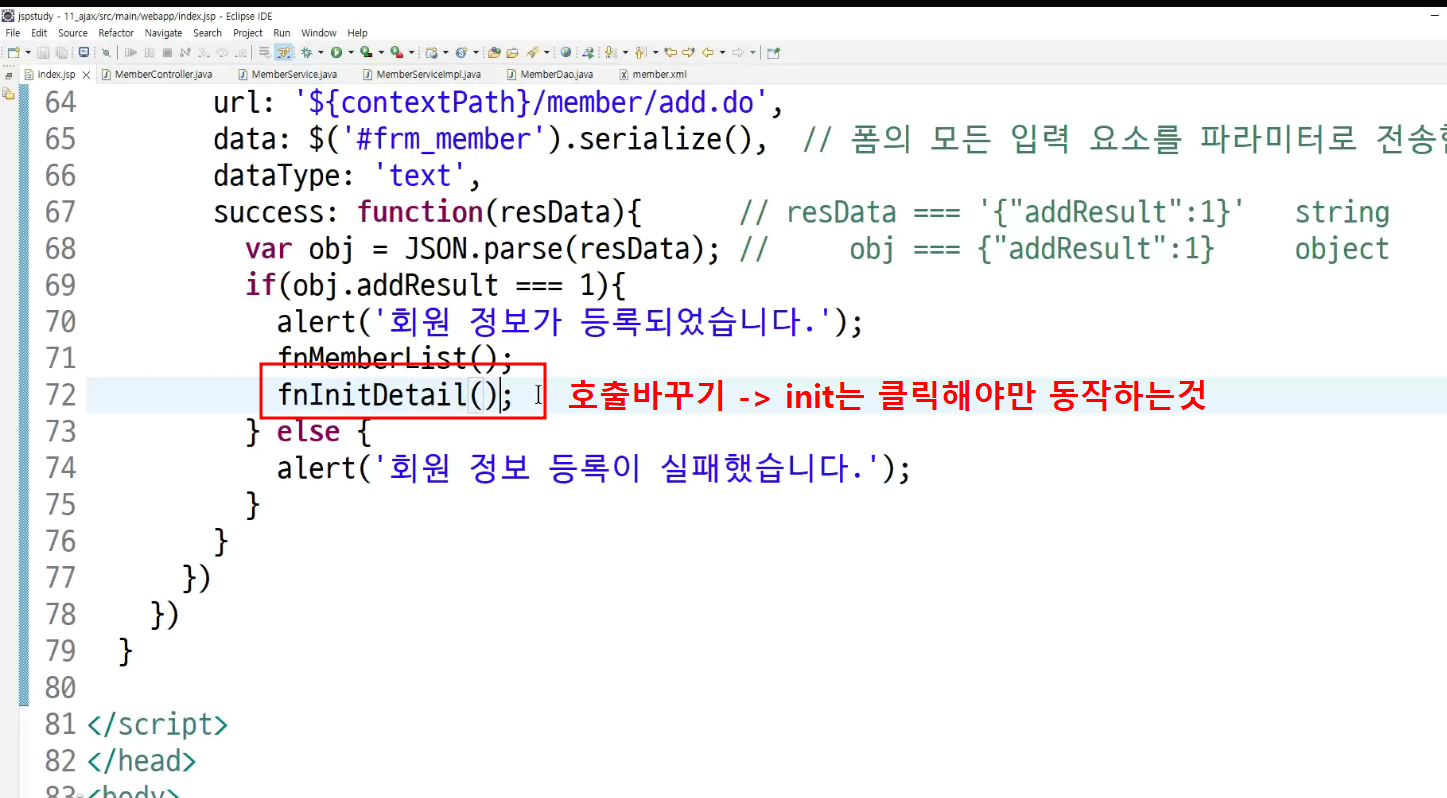Click 'dataType' in the editor on line 66

pos(277,176)
